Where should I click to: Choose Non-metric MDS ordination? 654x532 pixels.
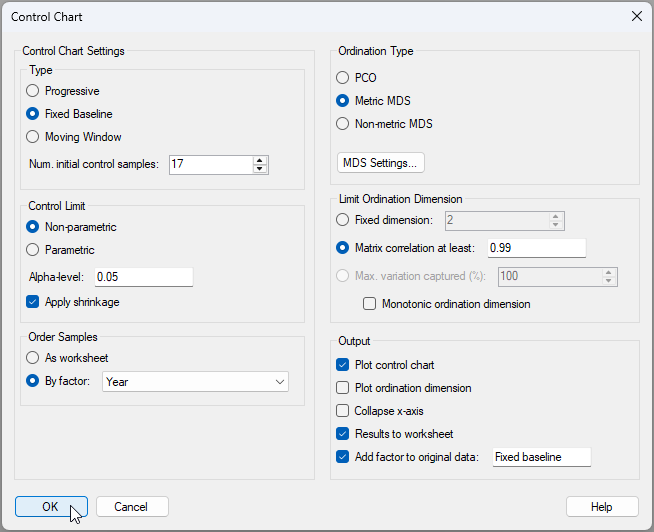point(343,124)
